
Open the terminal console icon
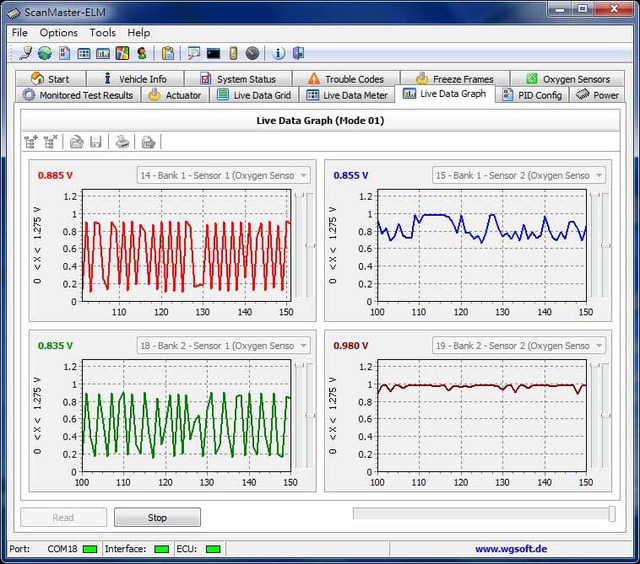213,53
